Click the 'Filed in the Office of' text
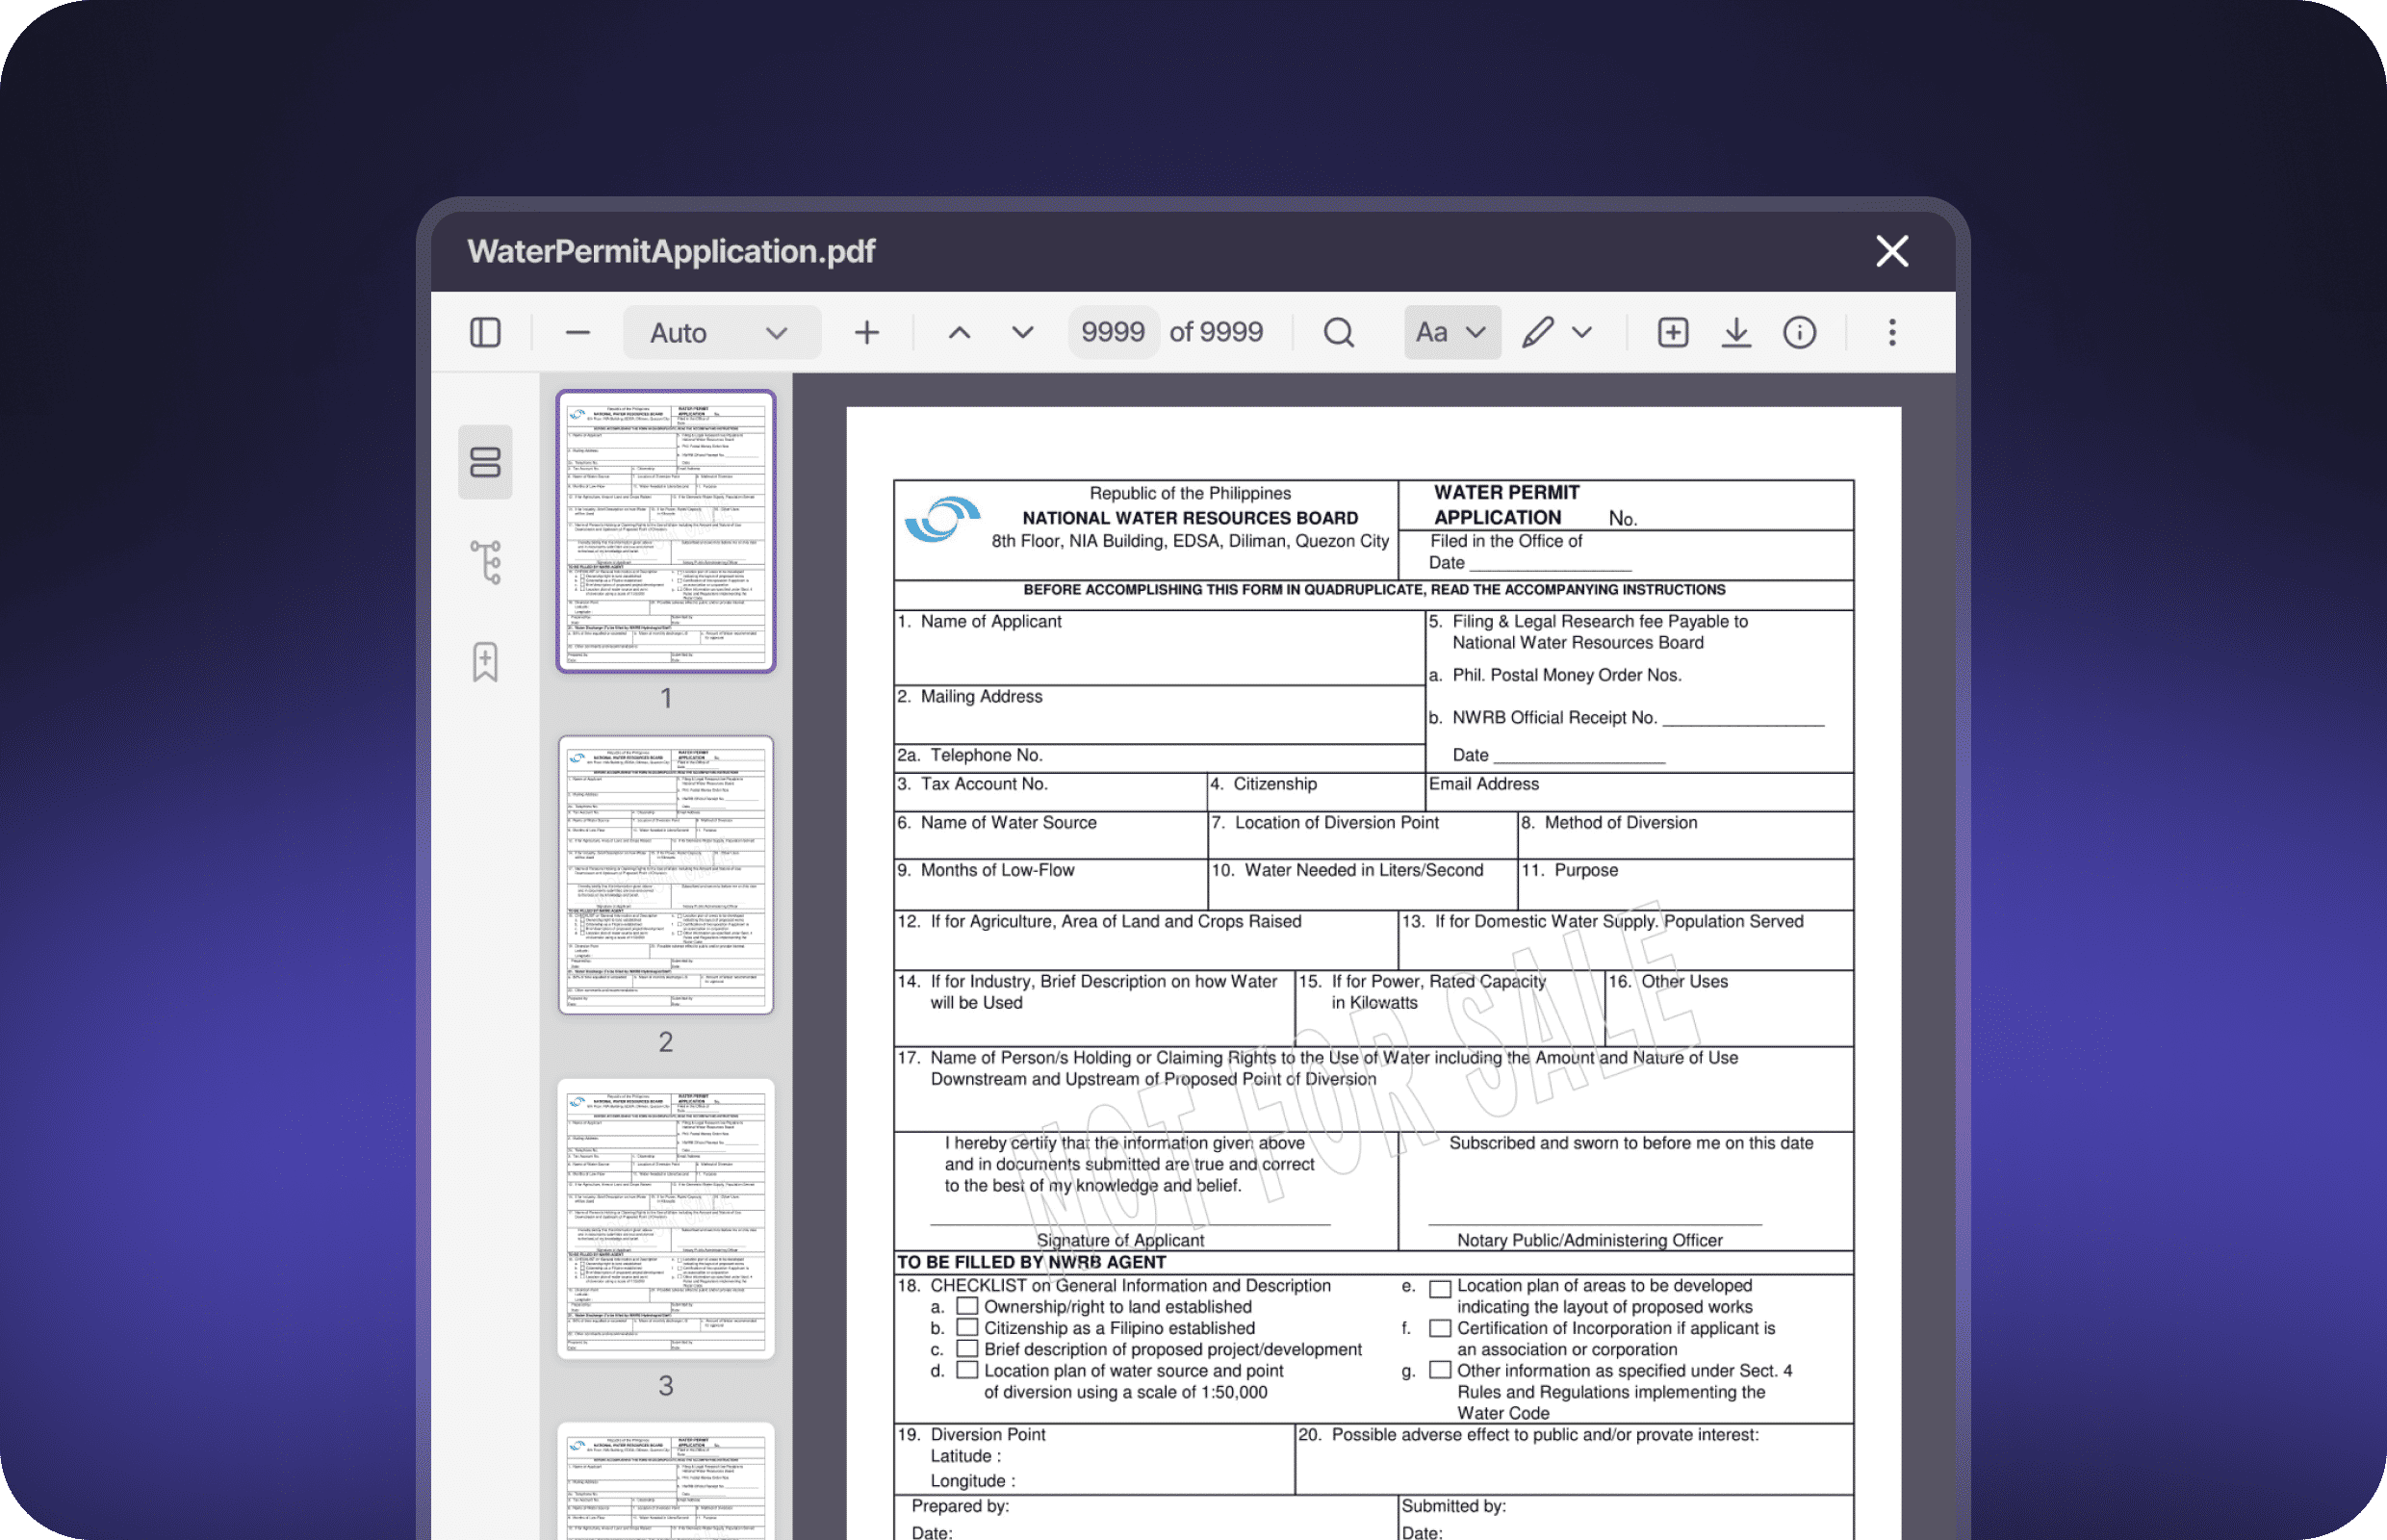 click(x=1506, y=541)
